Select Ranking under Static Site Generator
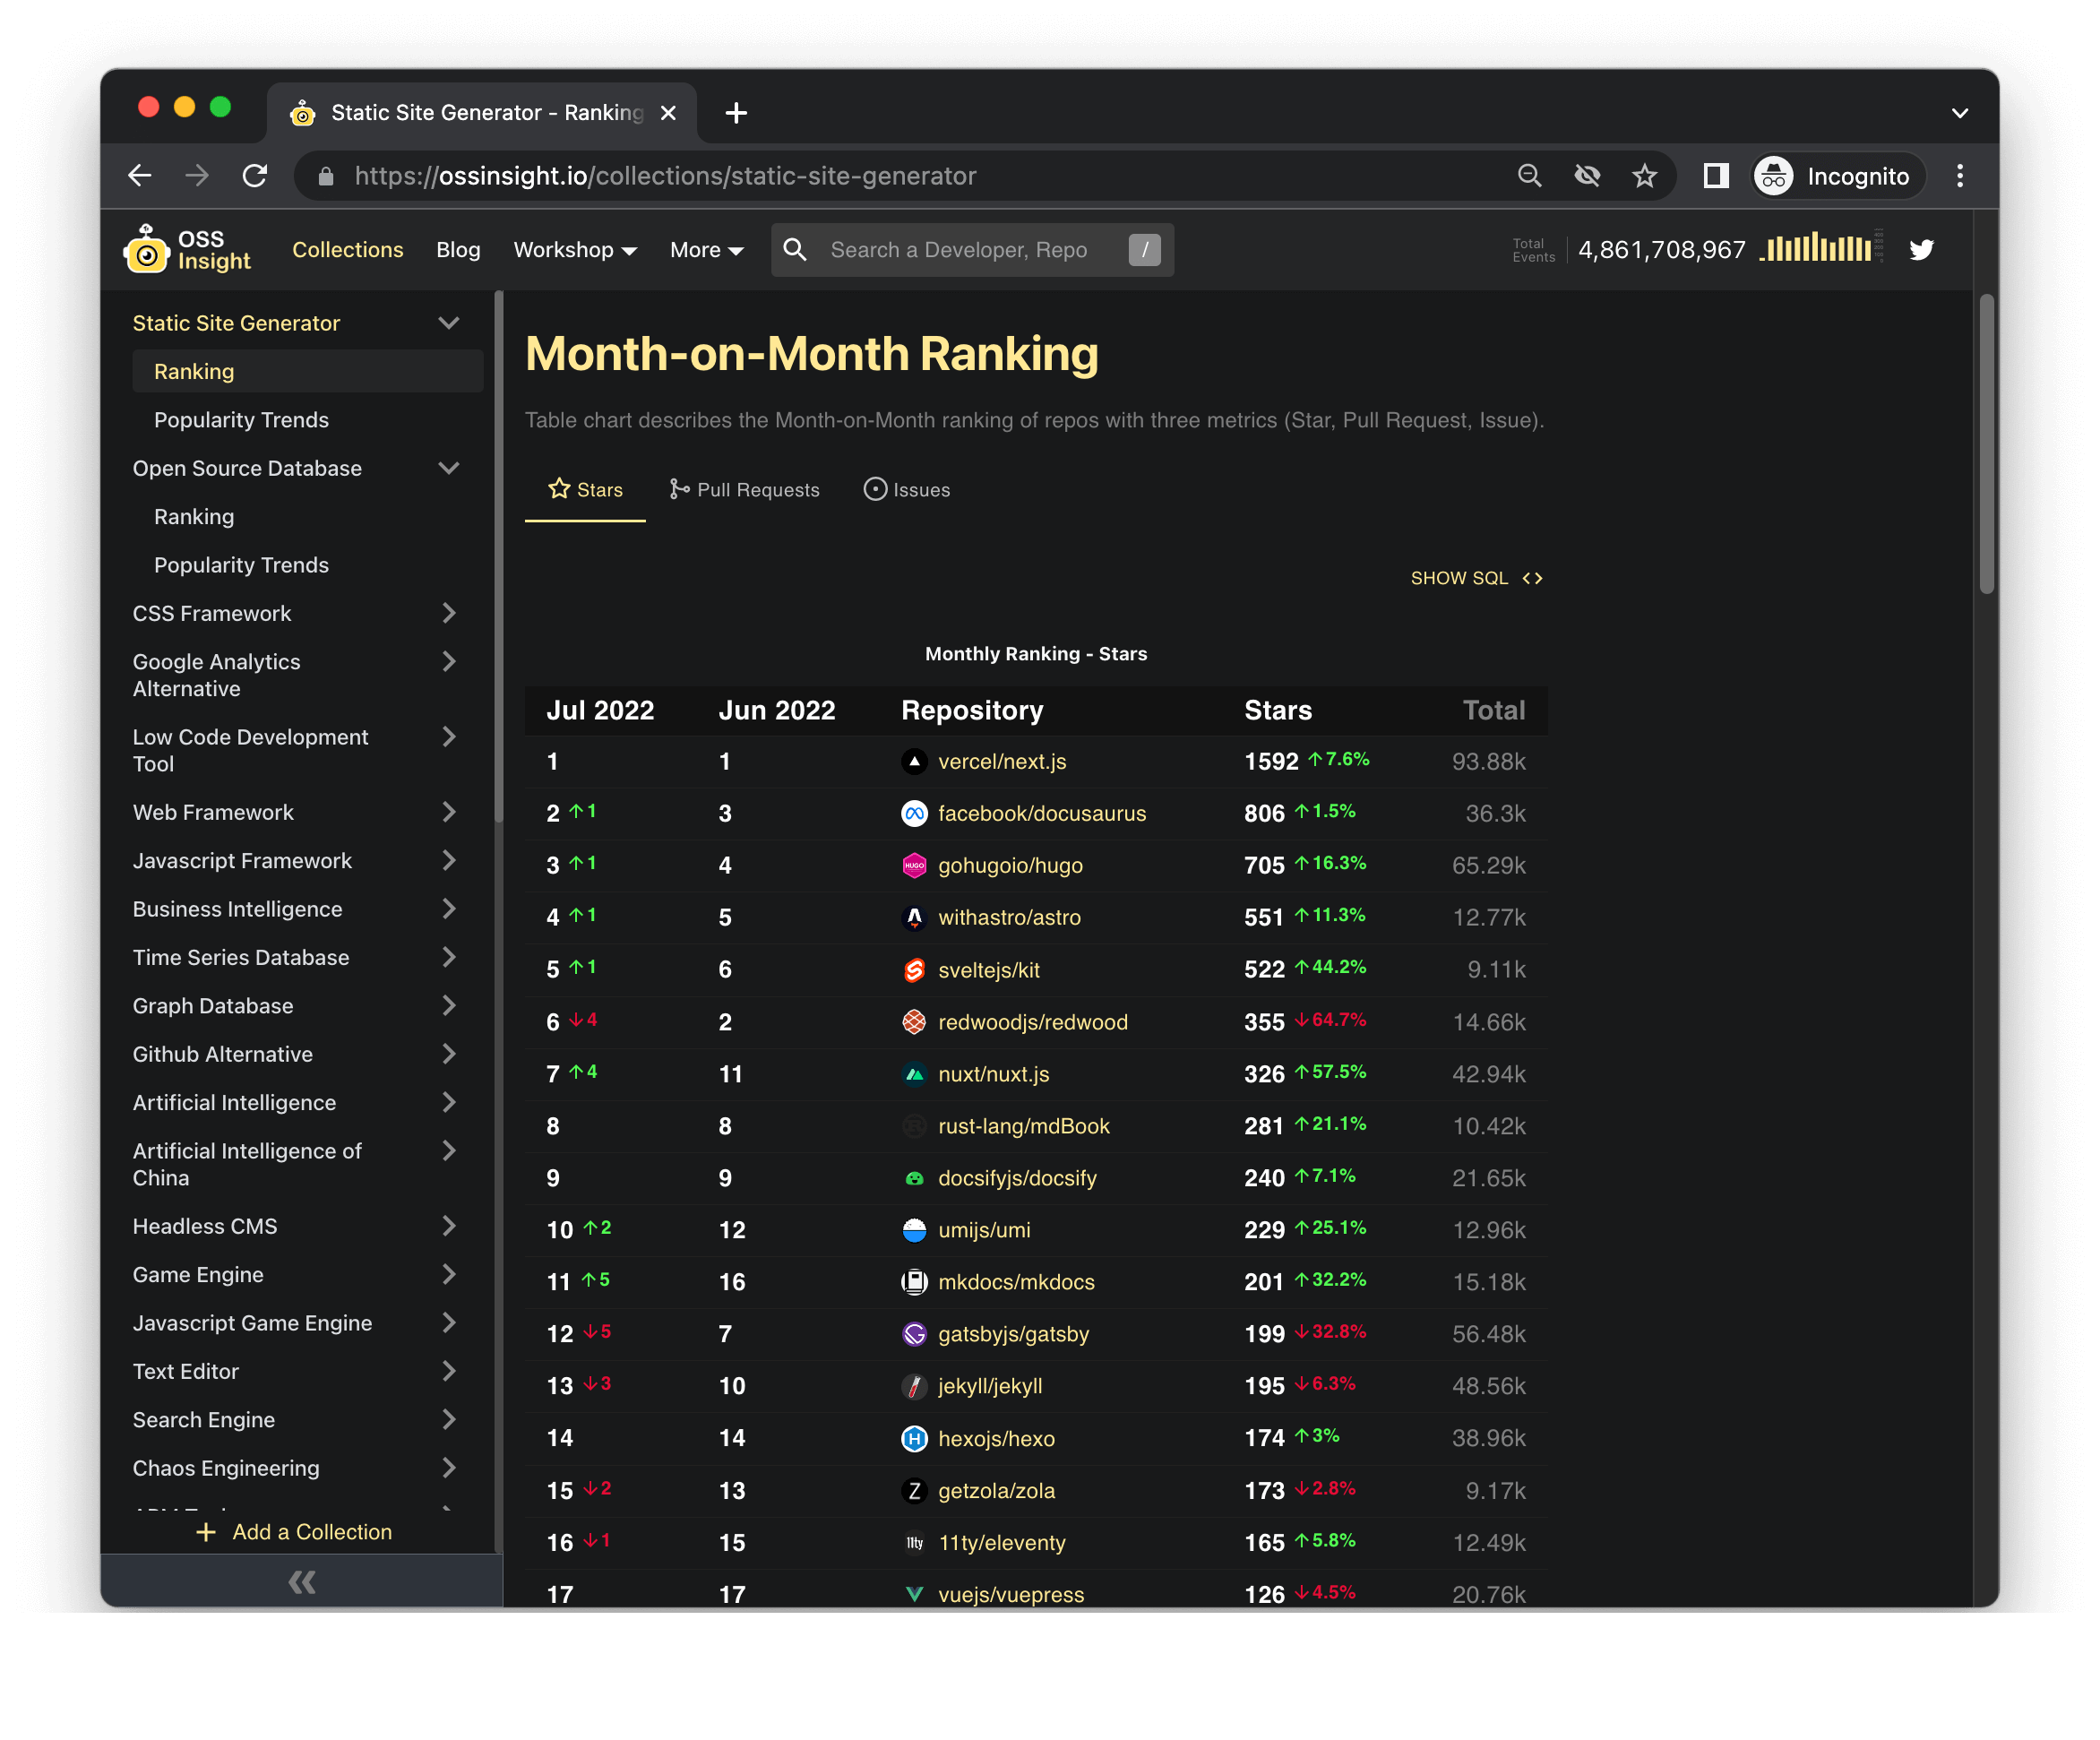The width and height of the screenshot is (2100, 1740). 307,372
